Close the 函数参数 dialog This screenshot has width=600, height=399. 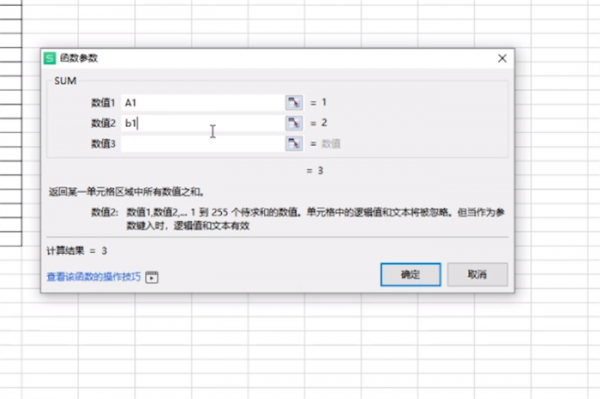pos(502,58)
